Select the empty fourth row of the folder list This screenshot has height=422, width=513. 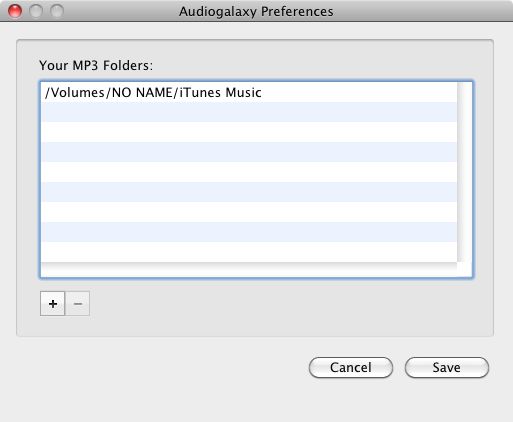click(249, 152)
